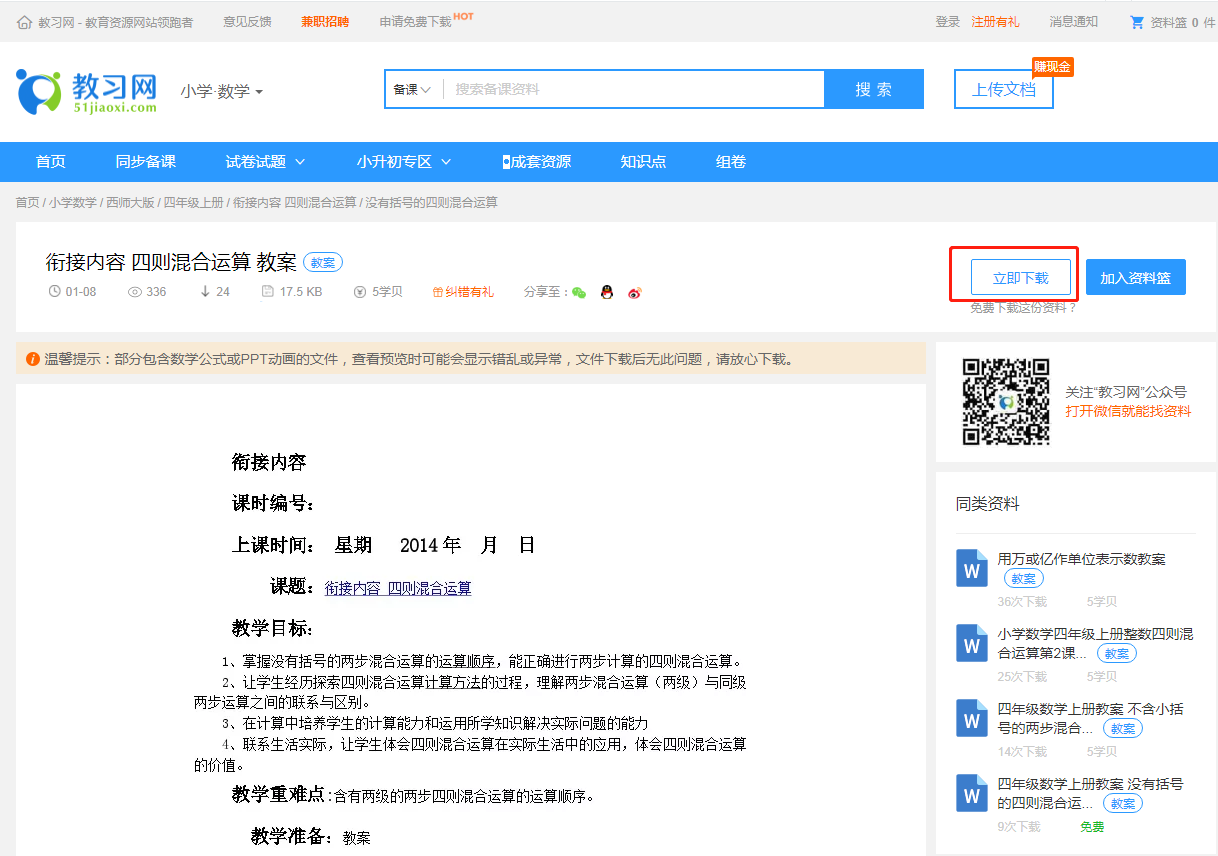Screen dimensions: 1218x856
Task: Click the green 免费 label
Action: [1092, 827]
